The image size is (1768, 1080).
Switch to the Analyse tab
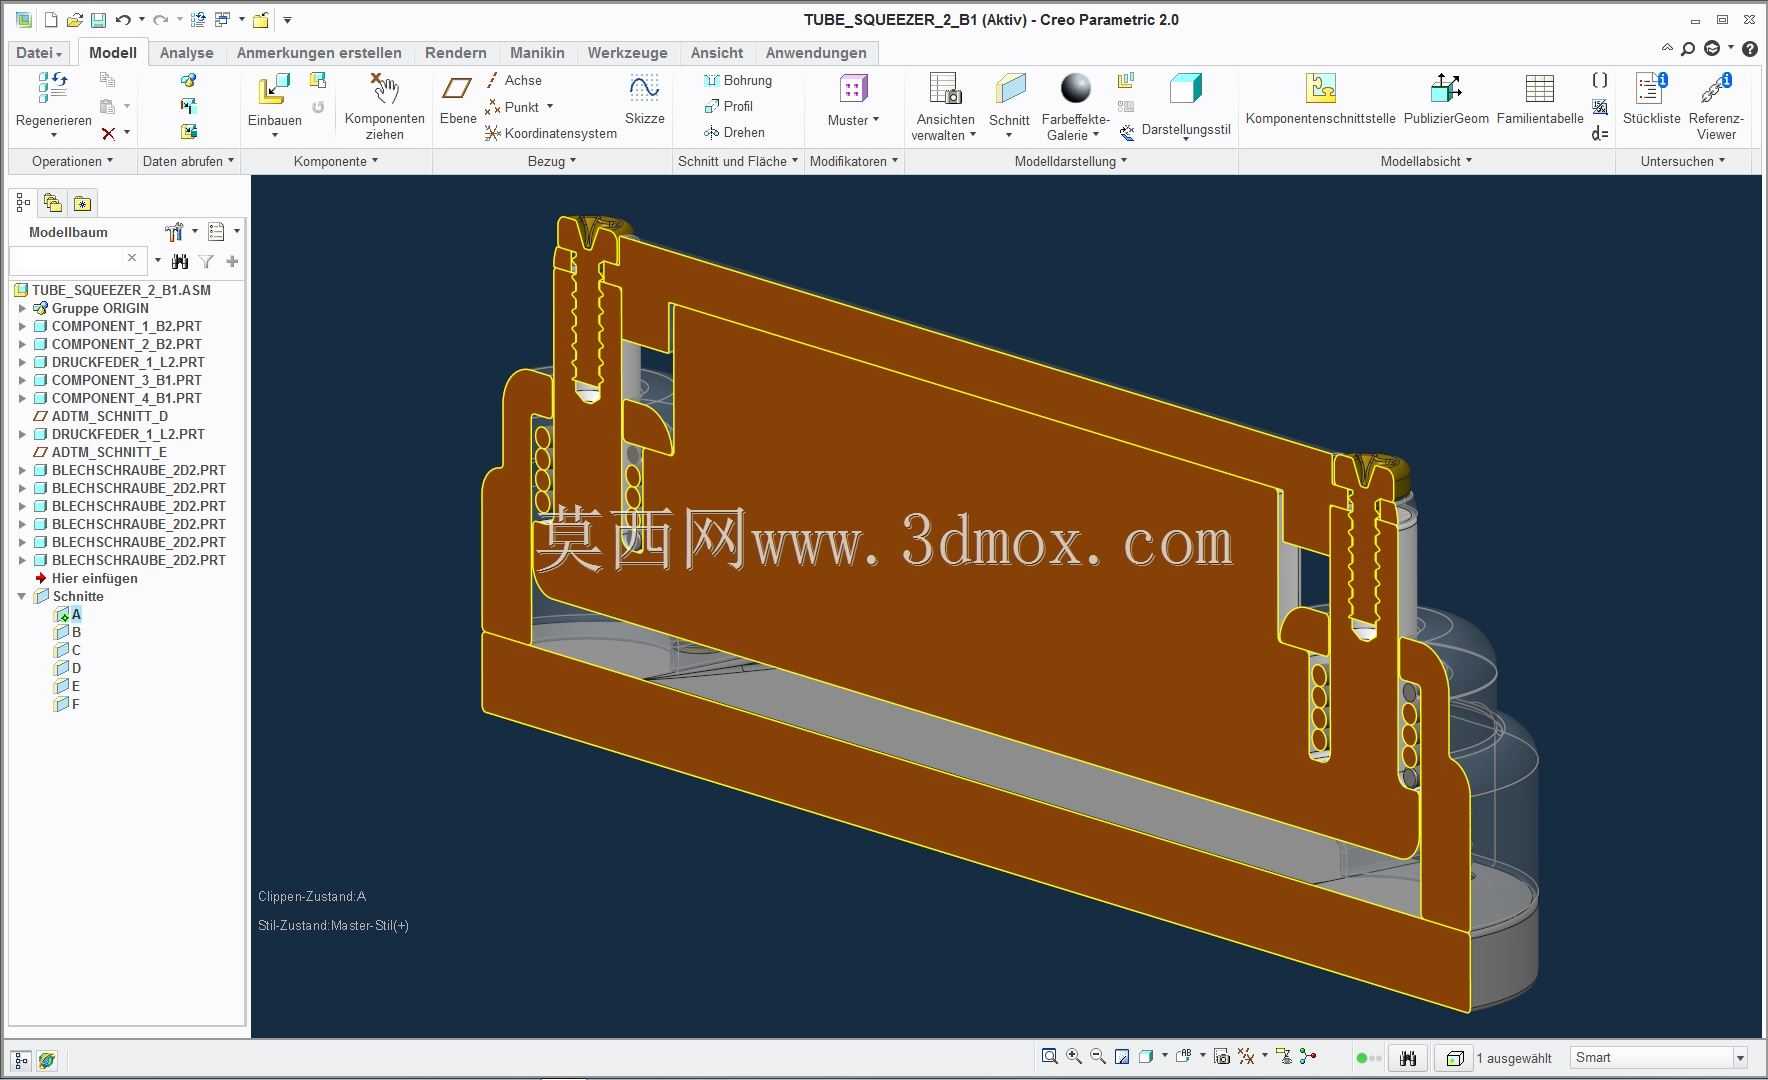click(187, 53)
